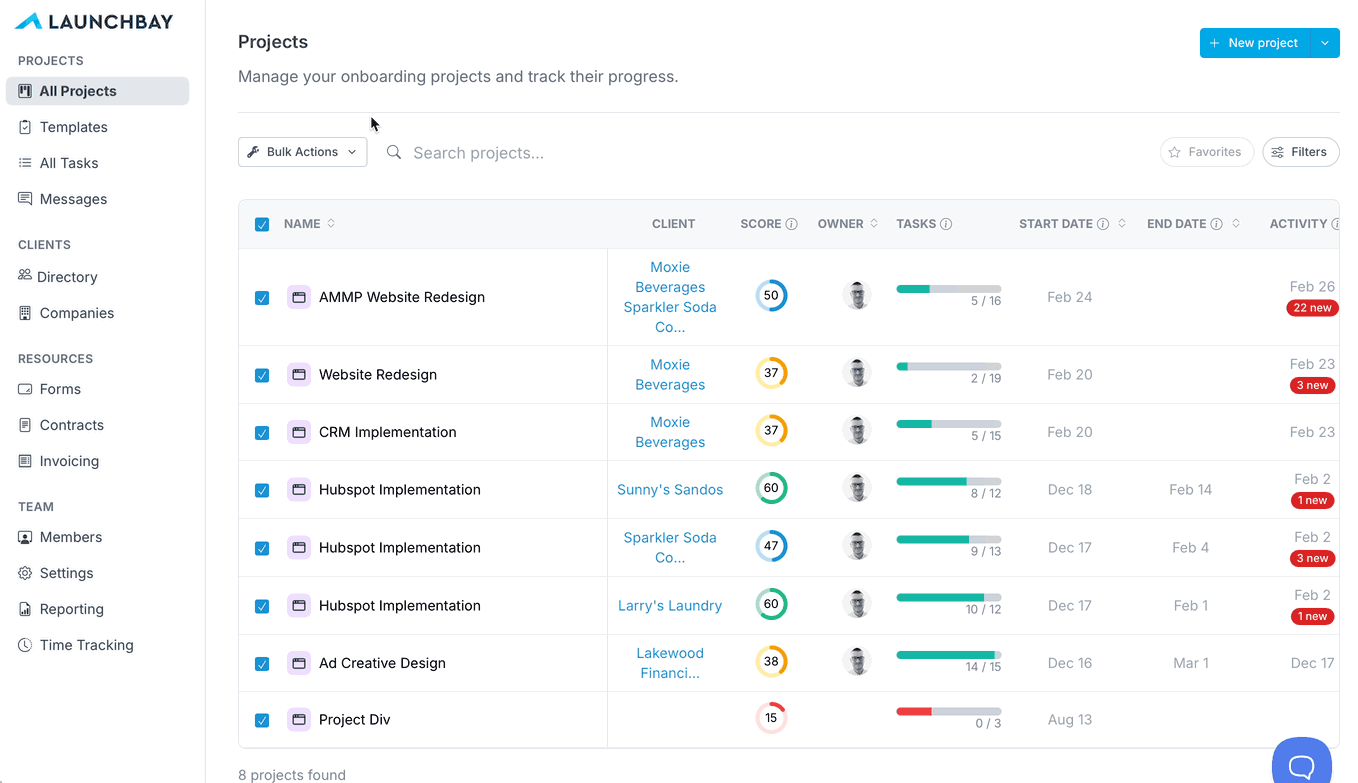Click the Start Date info icon
Viewport: 1358px width, 783px height.
click(1103, 224)
